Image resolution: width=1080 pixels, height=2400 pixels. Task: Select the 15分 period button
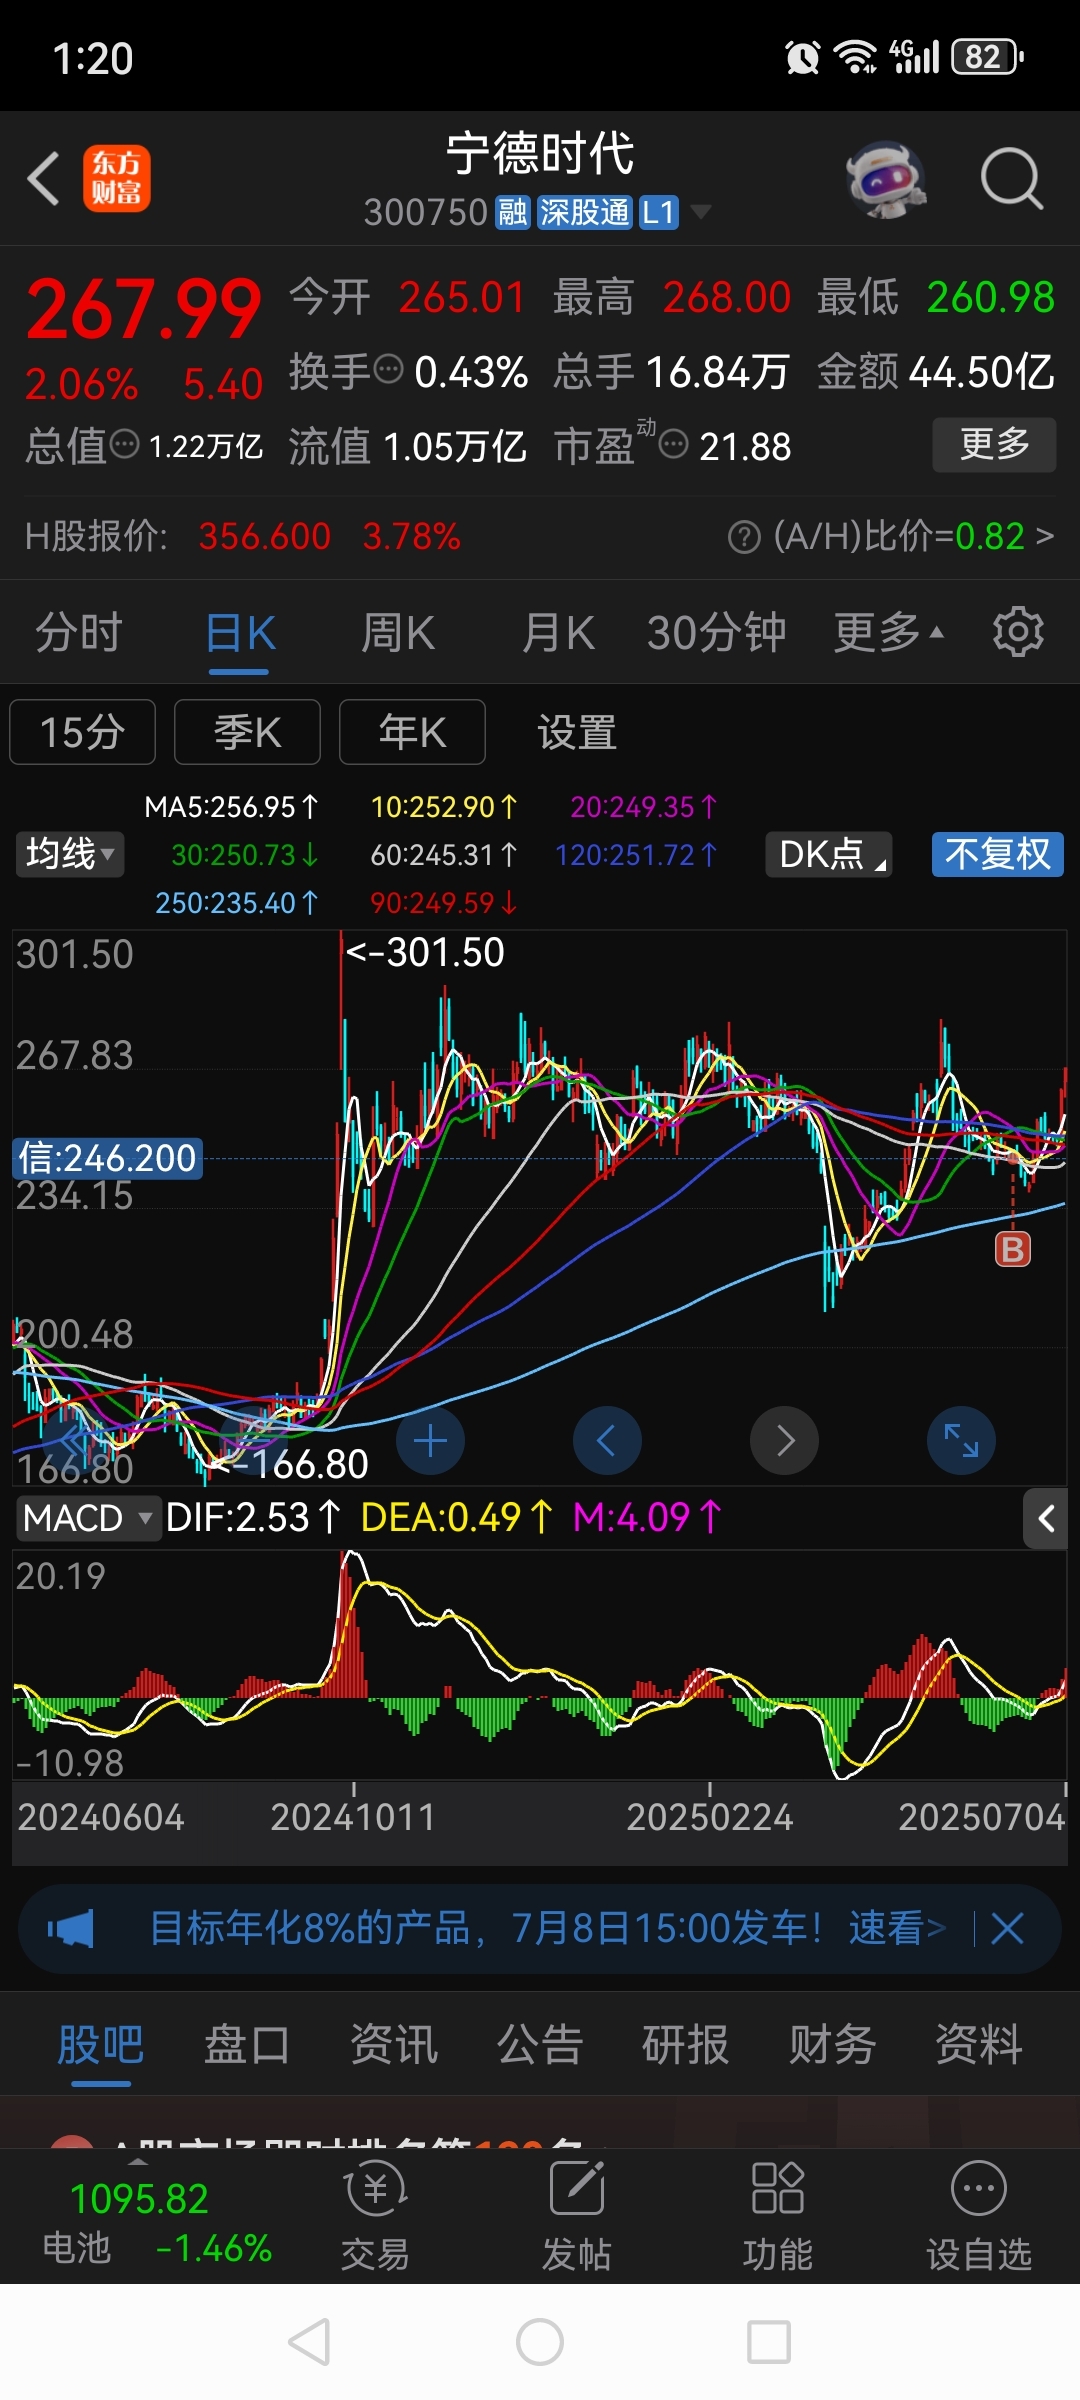coord(83,732)
